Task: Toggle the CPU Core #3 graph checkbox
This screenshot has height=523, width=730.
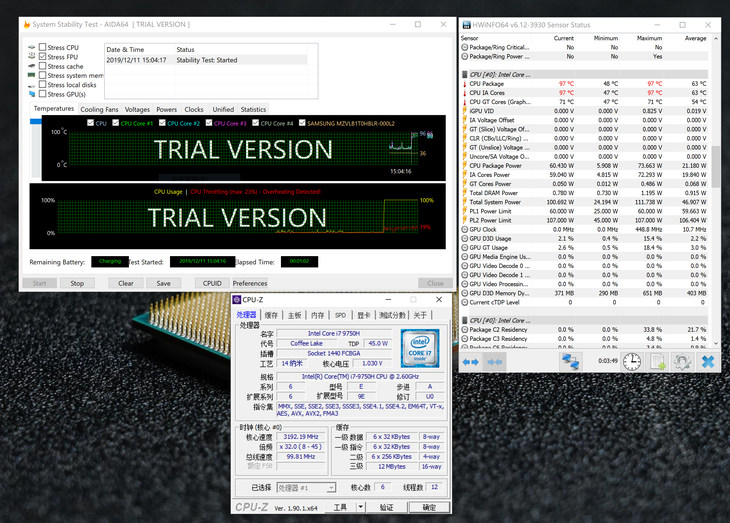Action: tap(209, 123)
